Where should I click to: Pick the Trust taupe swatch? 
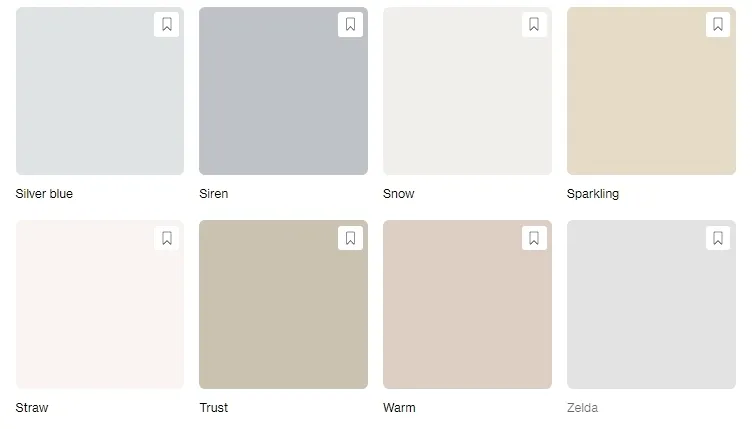pos(283,304)
